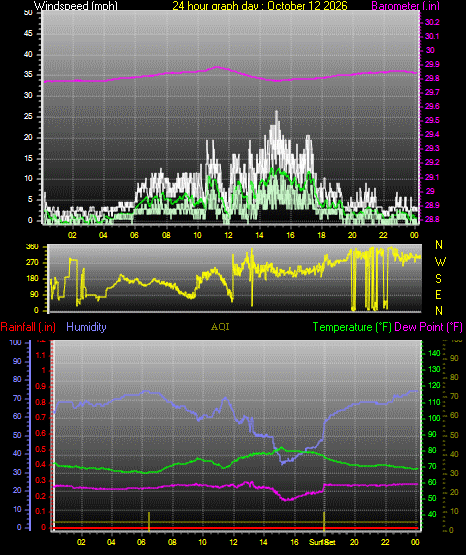Click the 180 value on wind direction axis
The image size is (466, 555).
click(x=32, y=279)
